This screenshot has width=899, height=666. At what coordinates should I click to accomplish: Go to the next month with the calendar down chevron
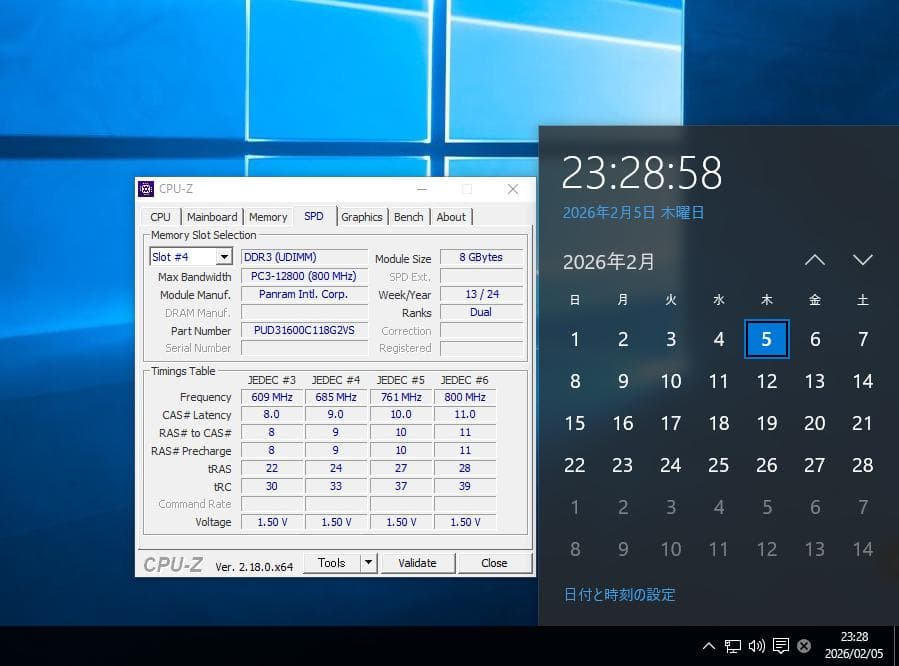tap(862, 260)
